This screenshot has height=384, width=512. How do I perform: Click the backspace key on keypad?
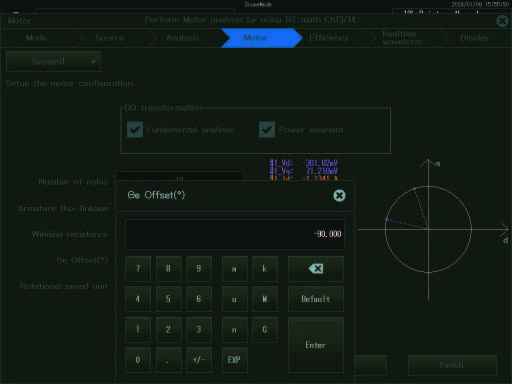(x=316, y=269)
